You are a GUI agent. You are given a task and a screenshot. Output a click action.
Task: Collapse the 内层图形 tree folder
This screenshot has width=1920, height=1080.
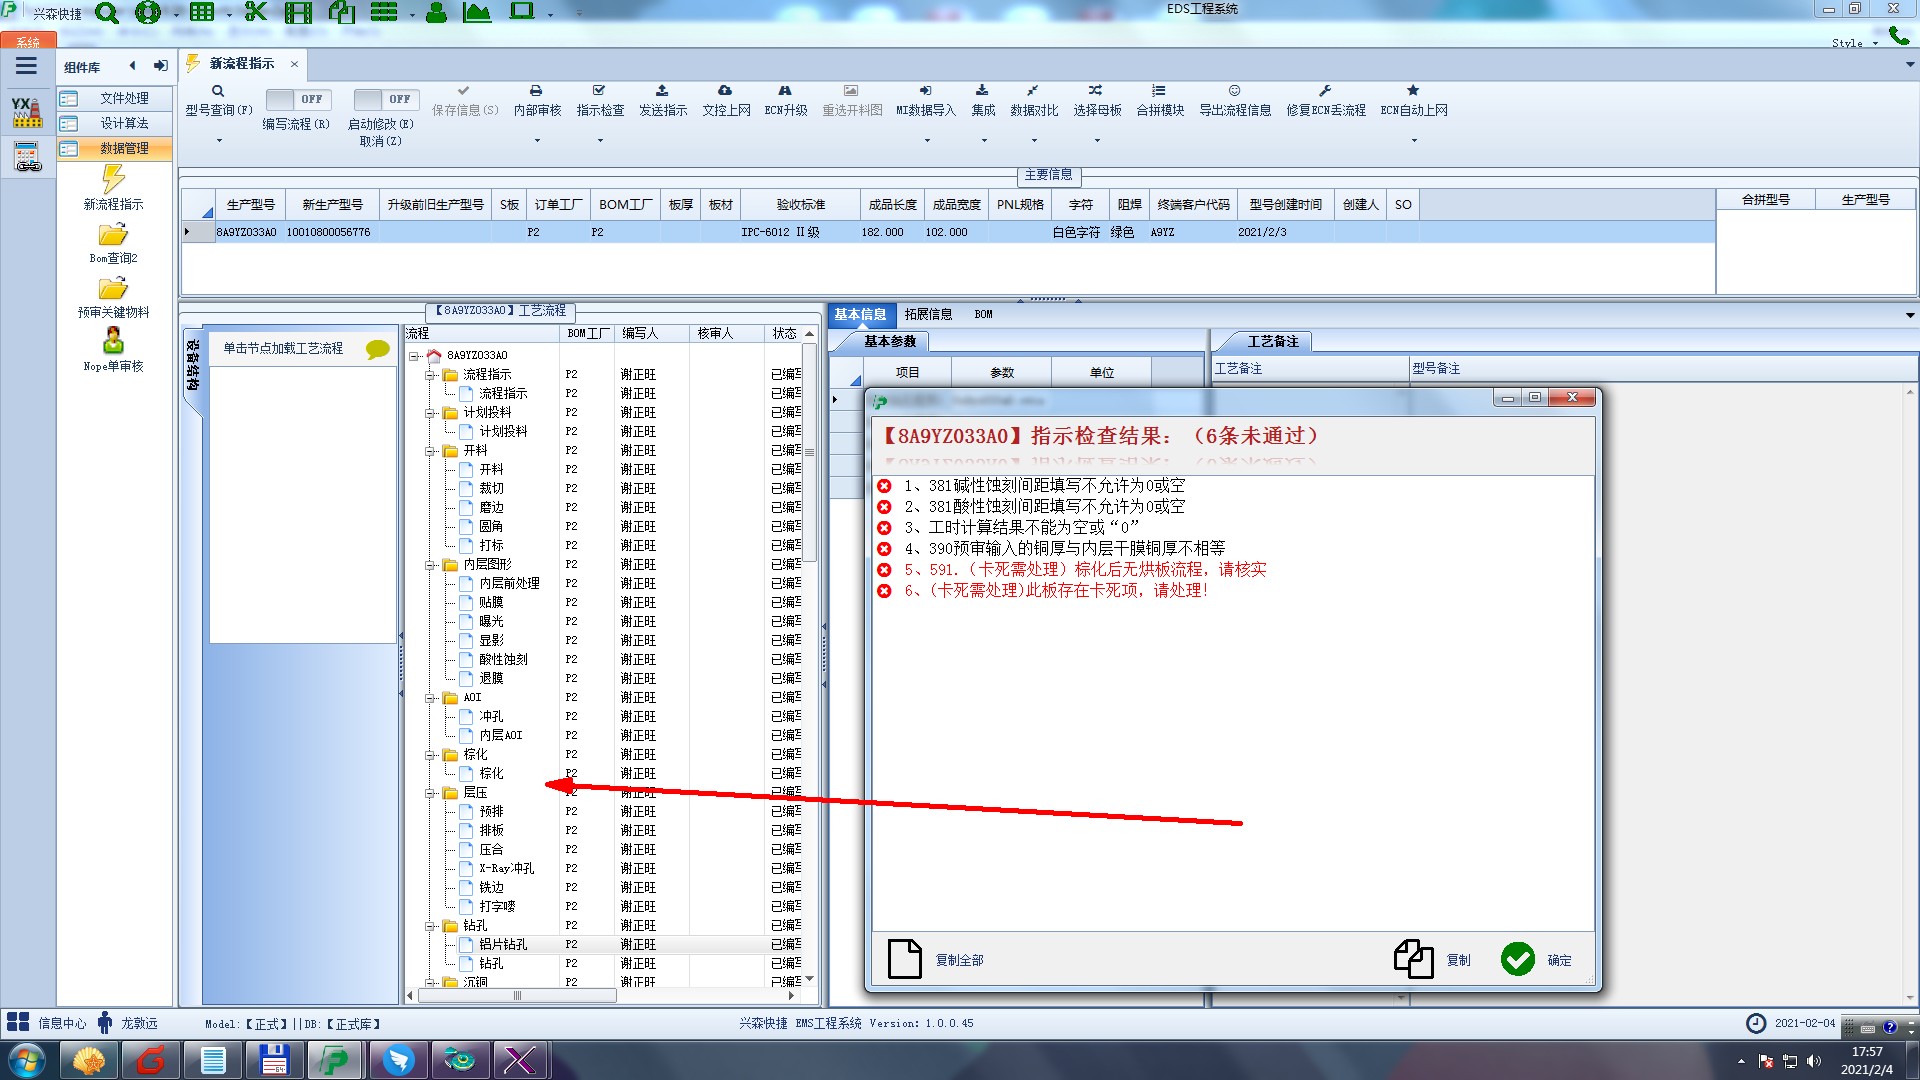430,565
